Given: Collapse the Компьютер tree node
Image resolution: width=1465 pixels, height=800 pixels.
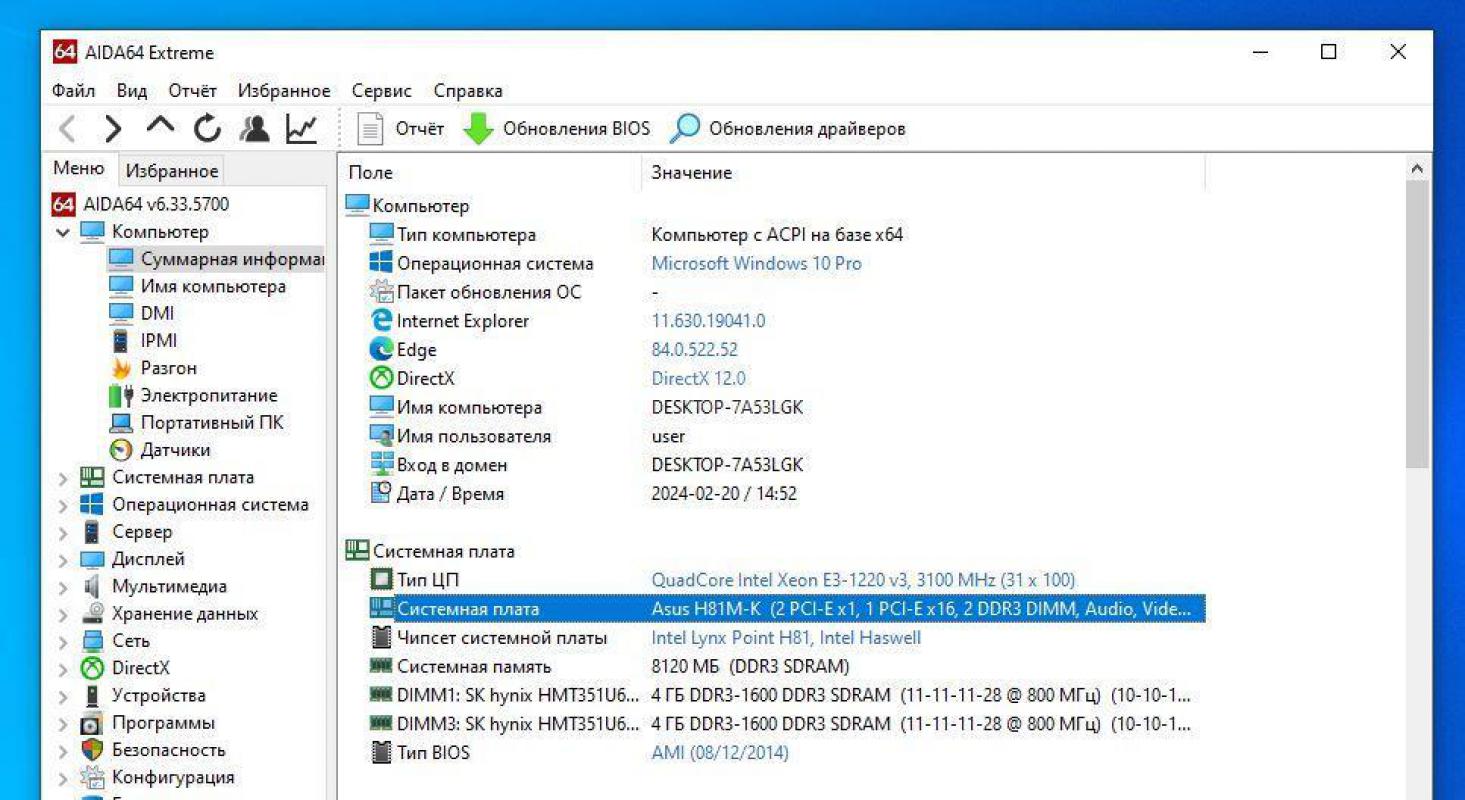Looking at the screenshot, I should coord(63,232).
